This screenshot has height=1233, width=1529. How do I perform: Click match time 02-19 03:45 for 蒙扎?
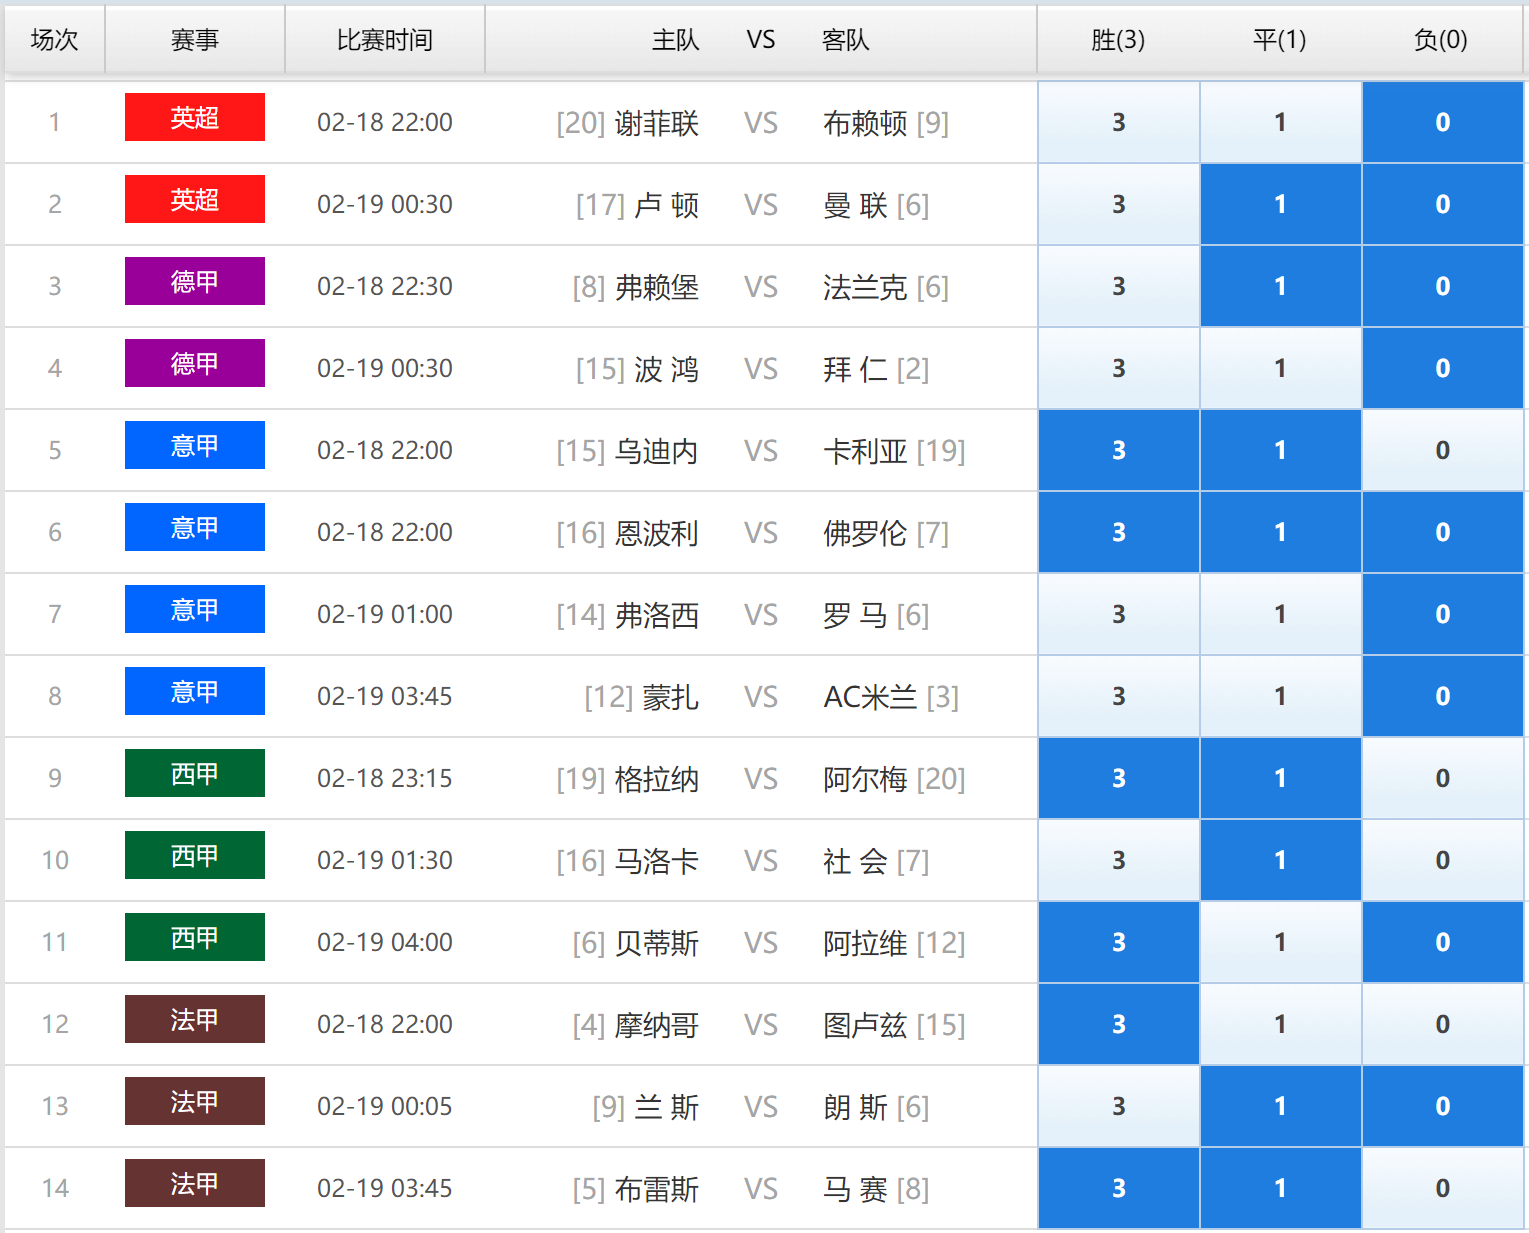click(x=385, y=696)
